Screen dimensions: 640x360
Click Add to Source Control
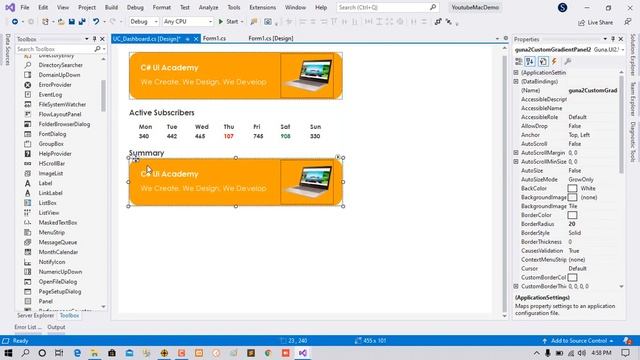[578, 341]
